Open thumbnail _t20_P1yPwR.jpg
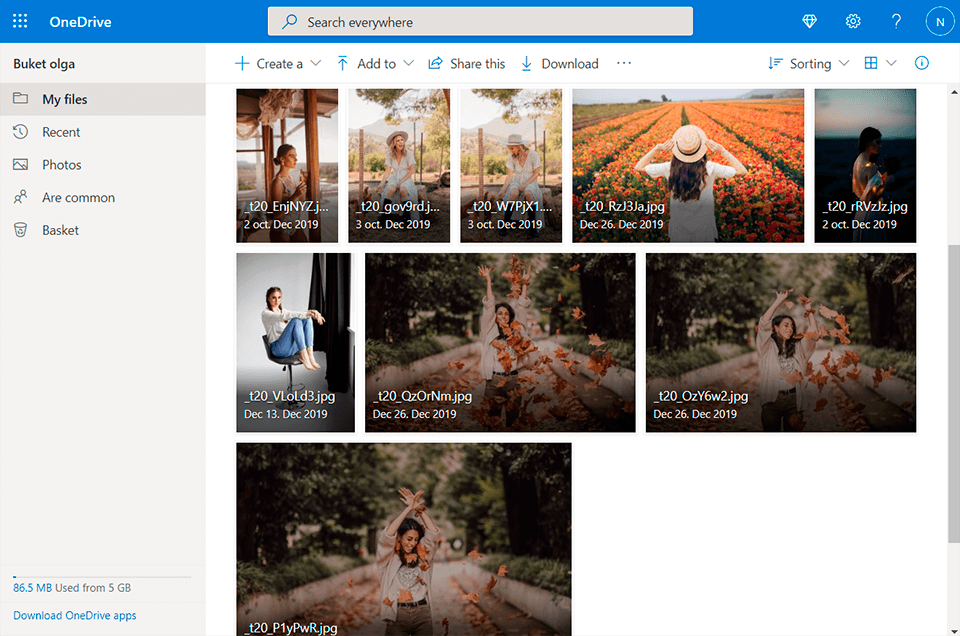The height and width of the screenshot is (636, 960). (404, 539)
